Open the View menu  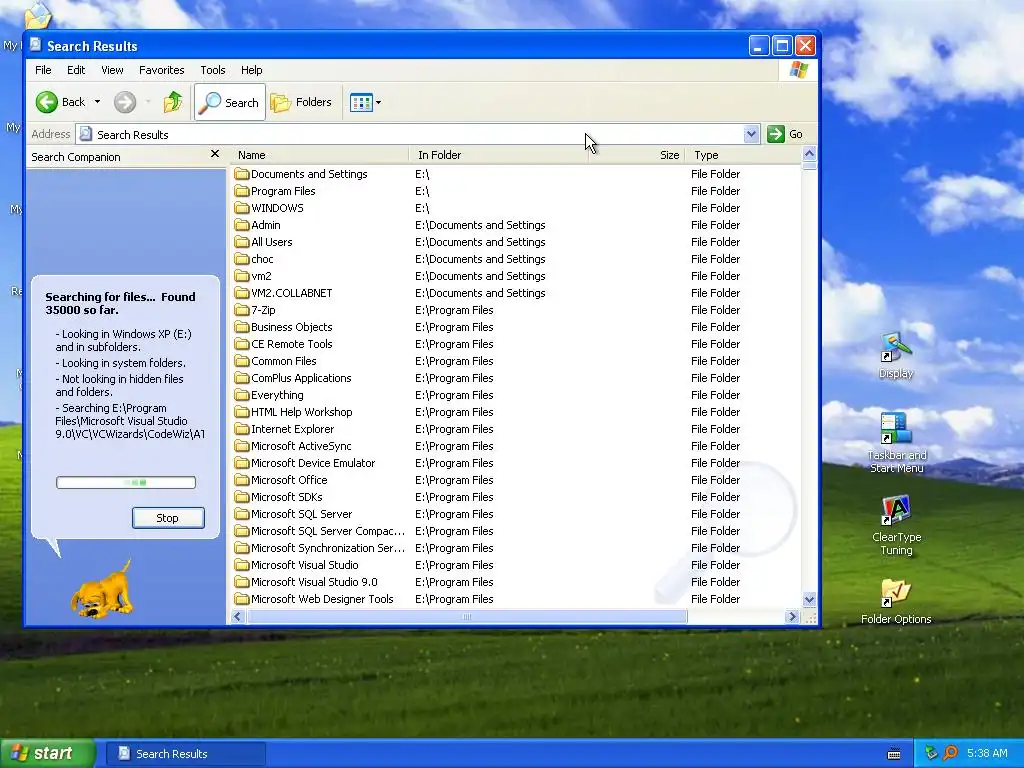(x=112, y=70)
